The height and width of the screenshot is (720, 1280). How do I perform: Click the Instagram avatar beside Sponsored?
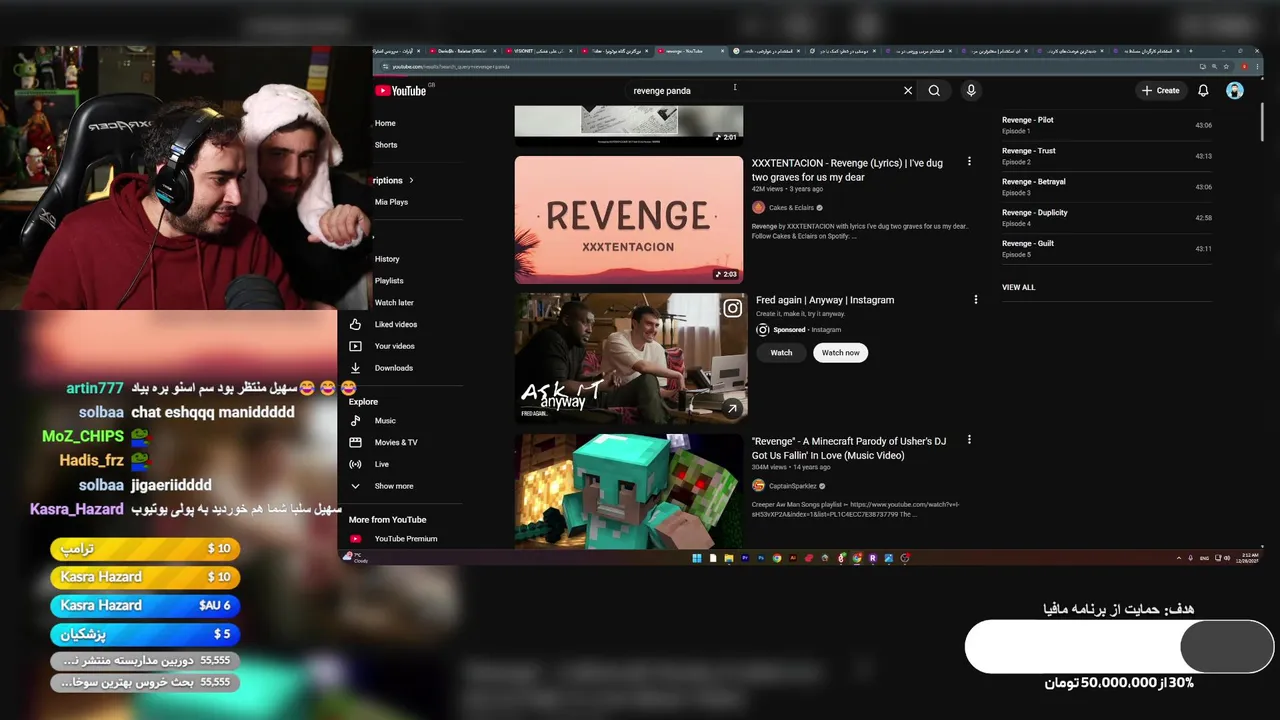763,329
